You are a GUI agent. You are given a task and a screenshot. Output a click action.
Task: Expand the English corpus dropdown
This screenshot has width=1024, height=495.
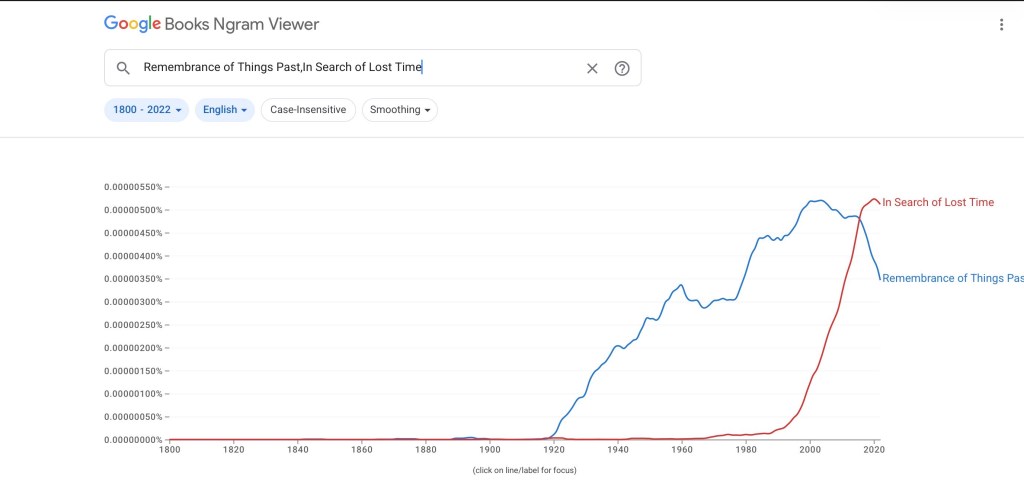pos(225,110)
